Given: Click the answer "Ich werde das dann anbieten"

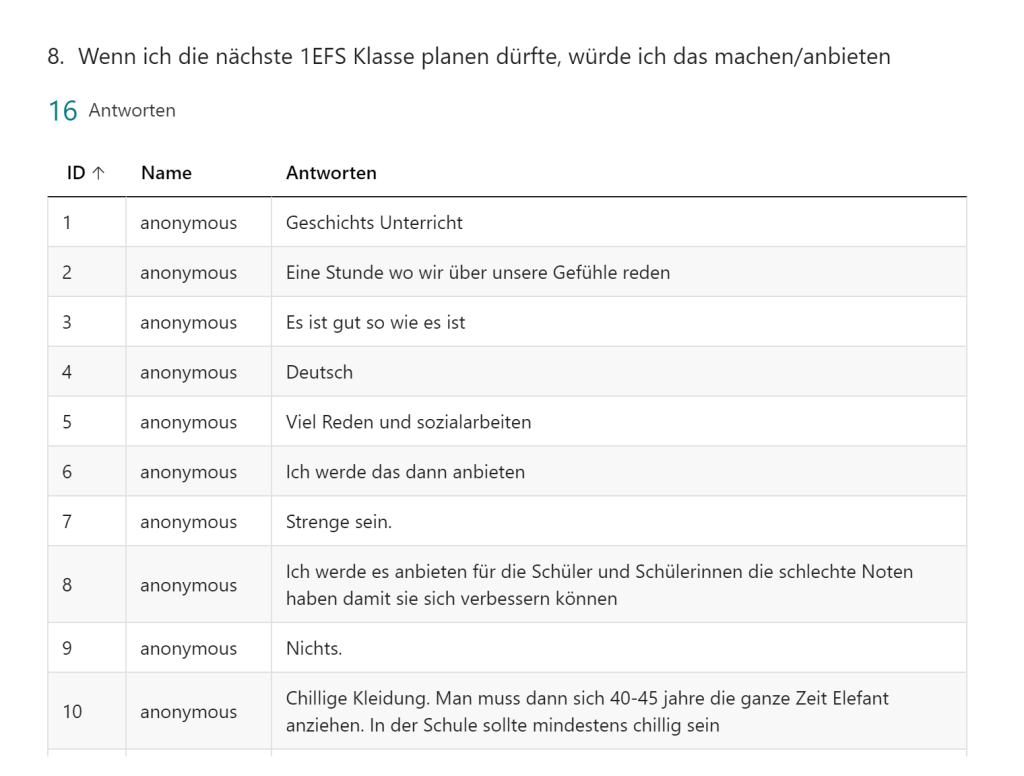Looking at the screenshot, I should 405,472.
